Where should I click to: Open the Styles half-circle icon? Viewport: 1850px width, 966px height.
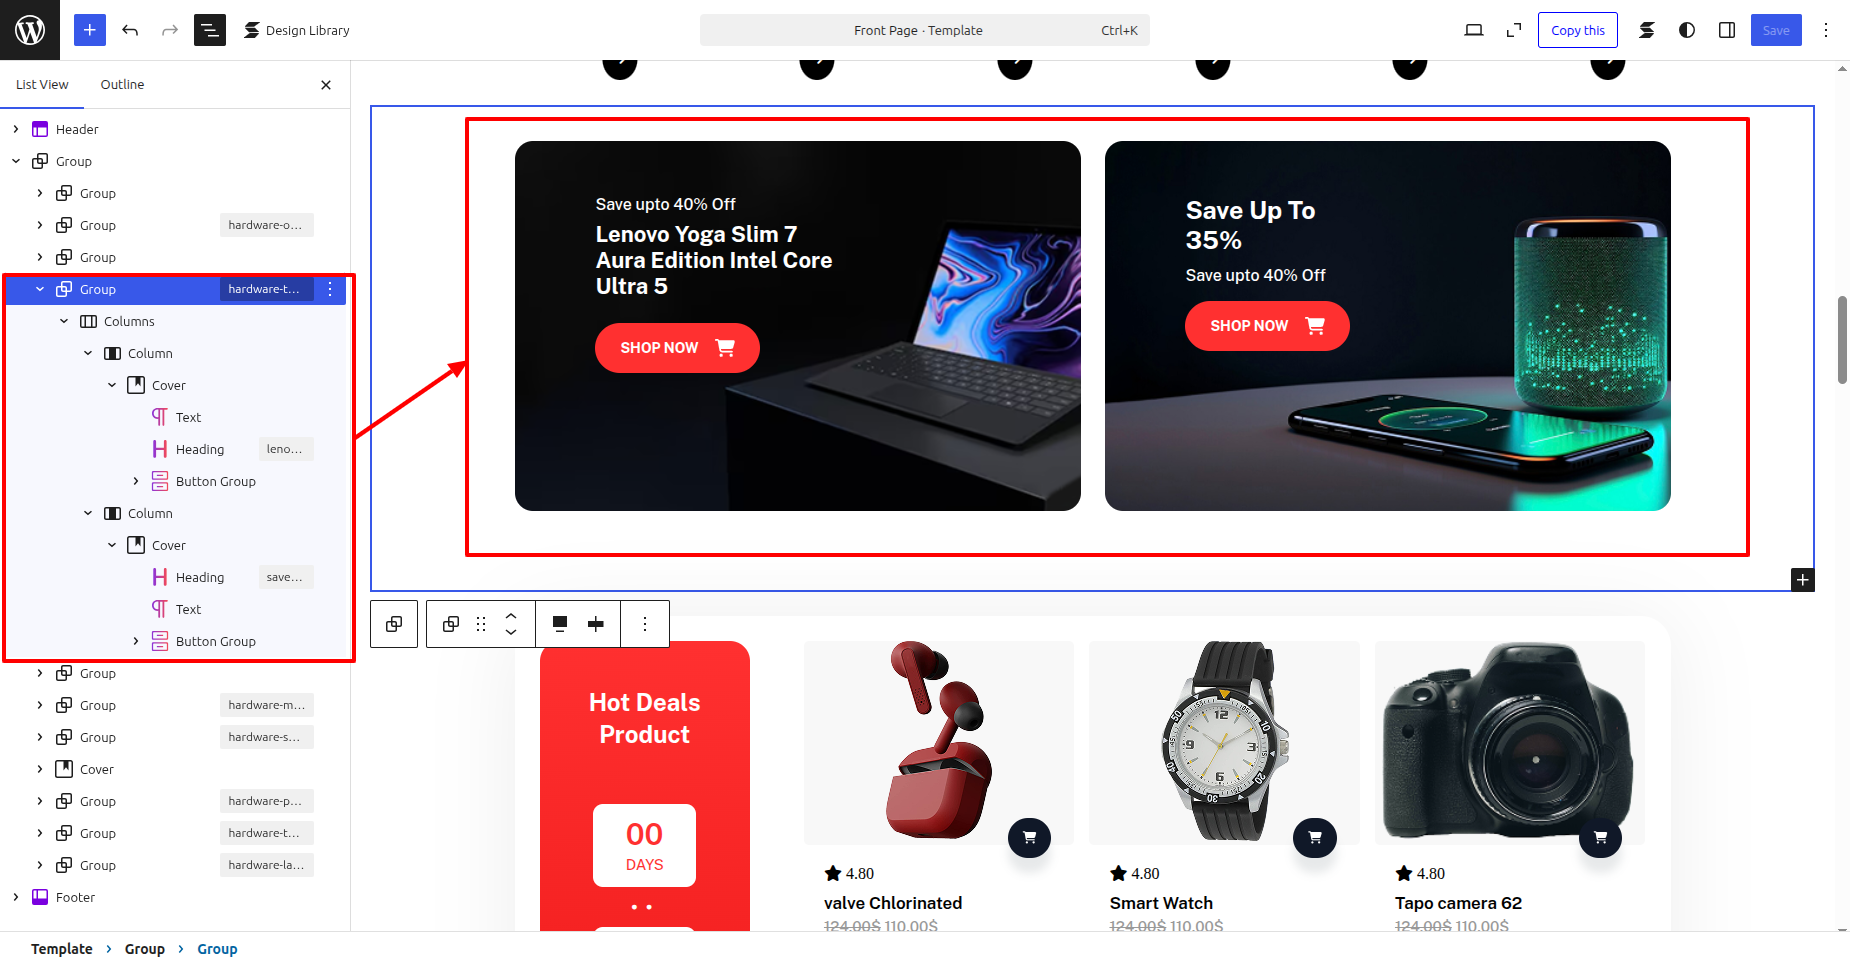point(1687,30)
